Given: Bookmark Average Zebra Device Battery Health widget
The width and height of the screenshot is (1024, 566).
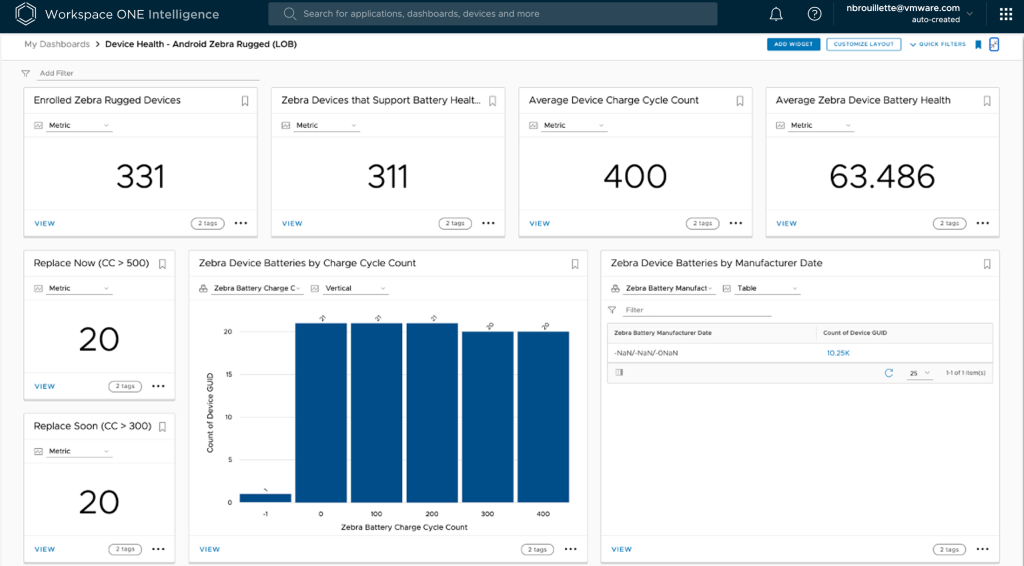Looking at the screenshot, I should coord(987,101).
